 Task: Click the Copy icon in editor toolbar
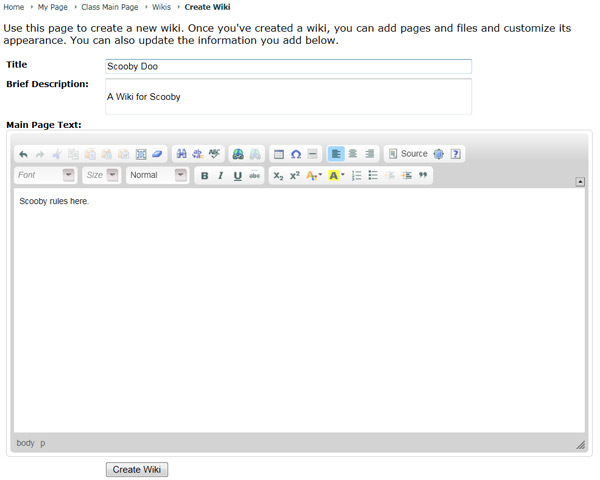[x=73, y=154]
